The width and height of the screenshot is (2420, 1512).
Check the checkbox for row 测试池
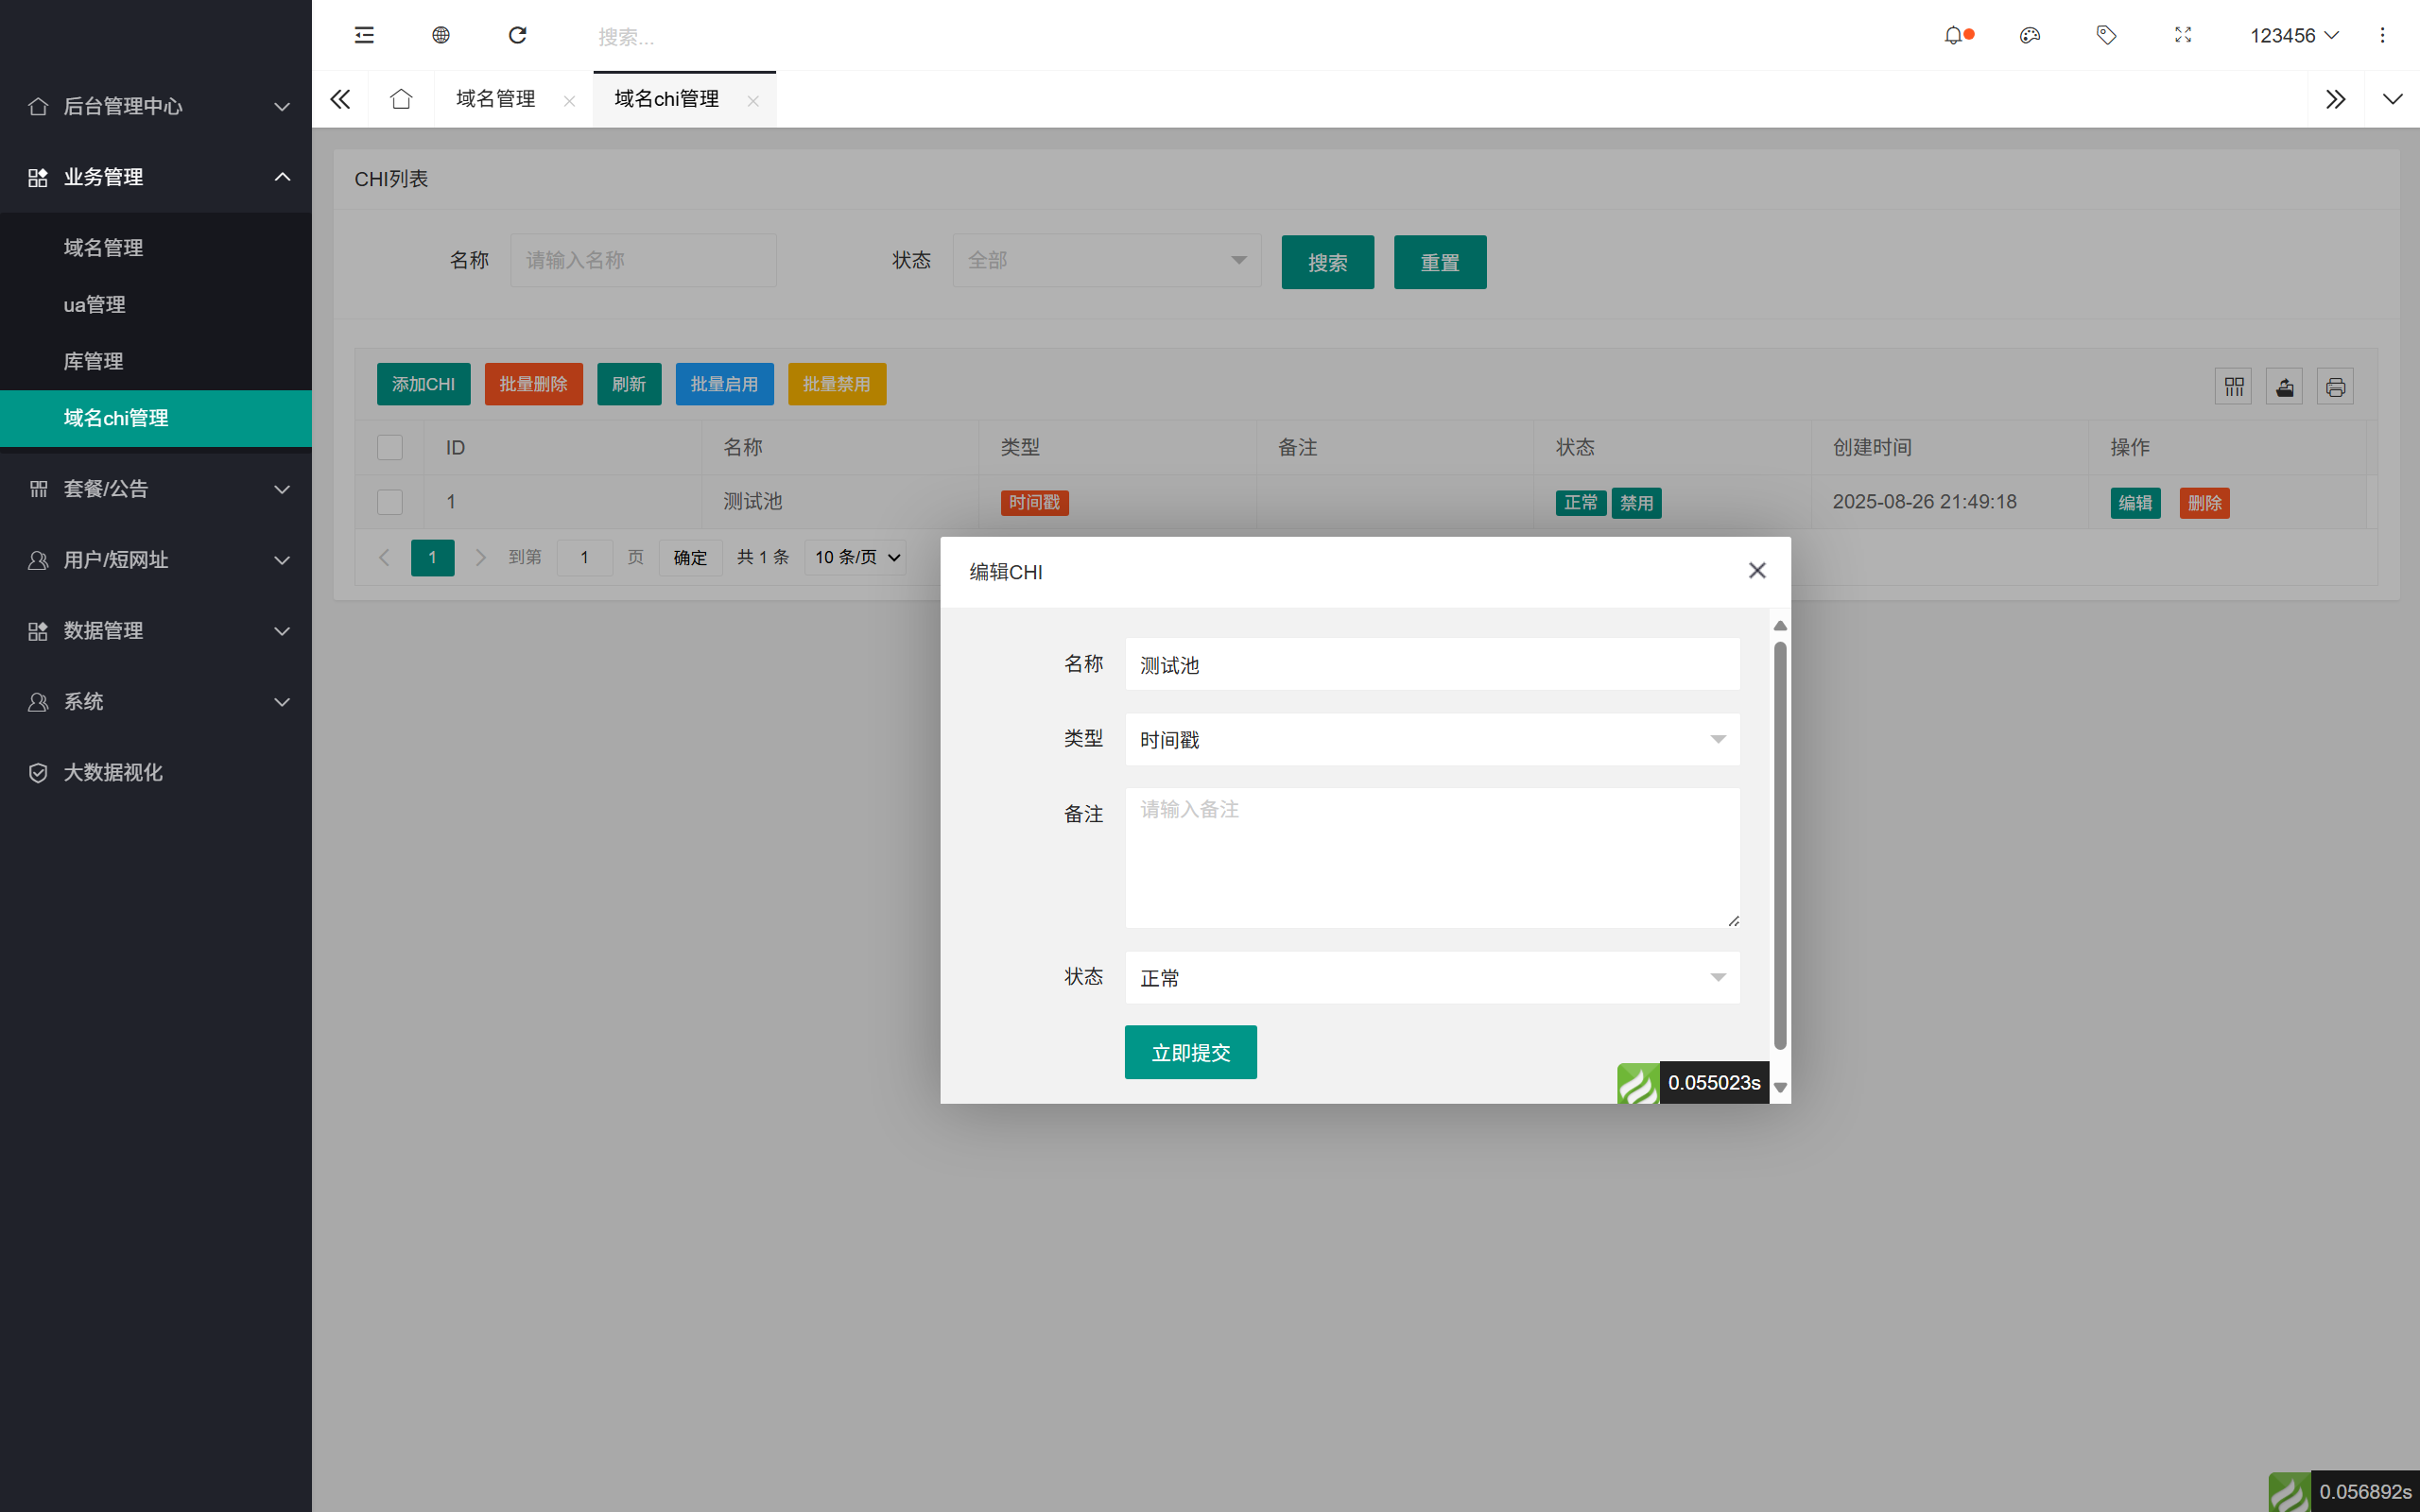tap(389, 502)
